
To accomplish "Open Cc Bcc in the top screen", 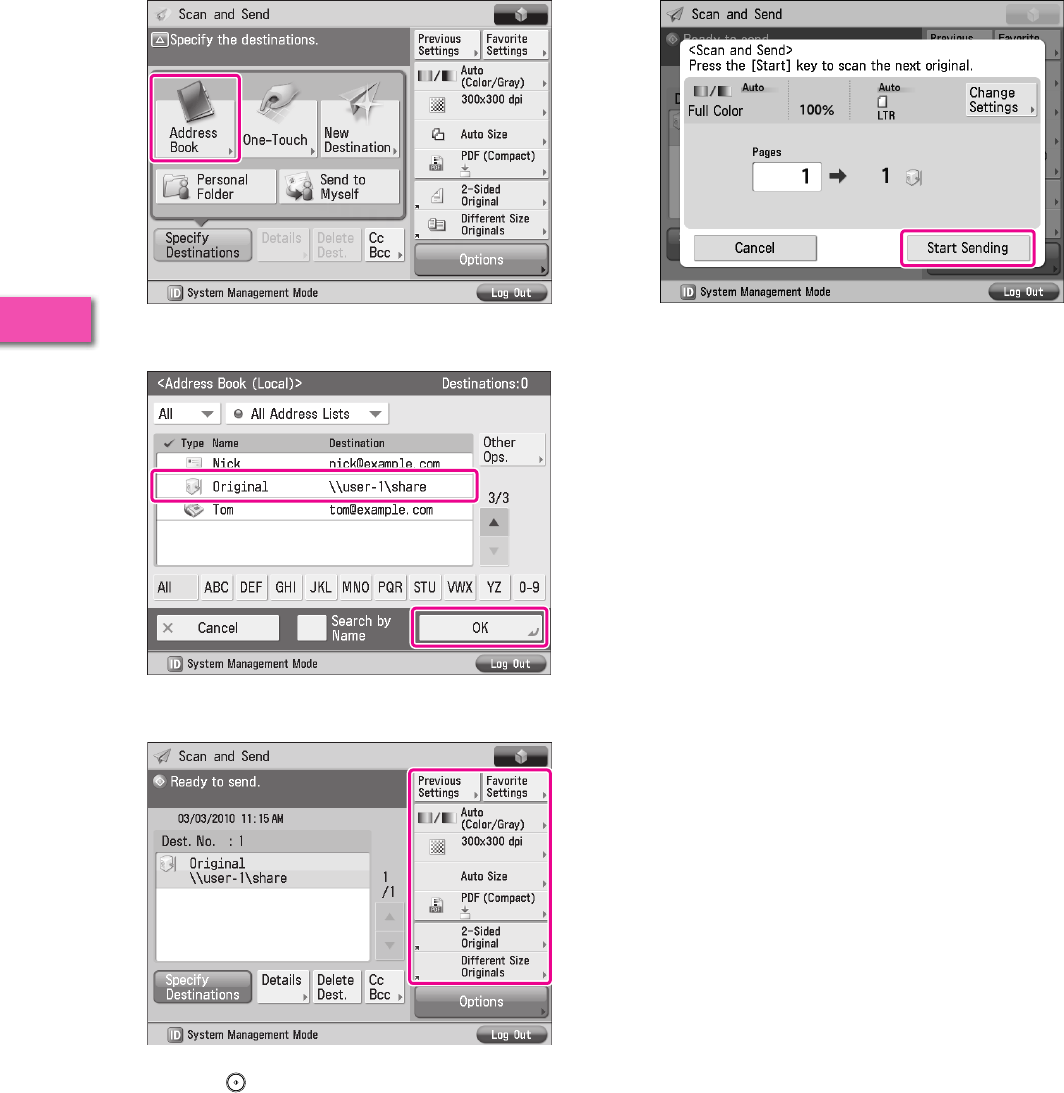I will click(383, 245).
